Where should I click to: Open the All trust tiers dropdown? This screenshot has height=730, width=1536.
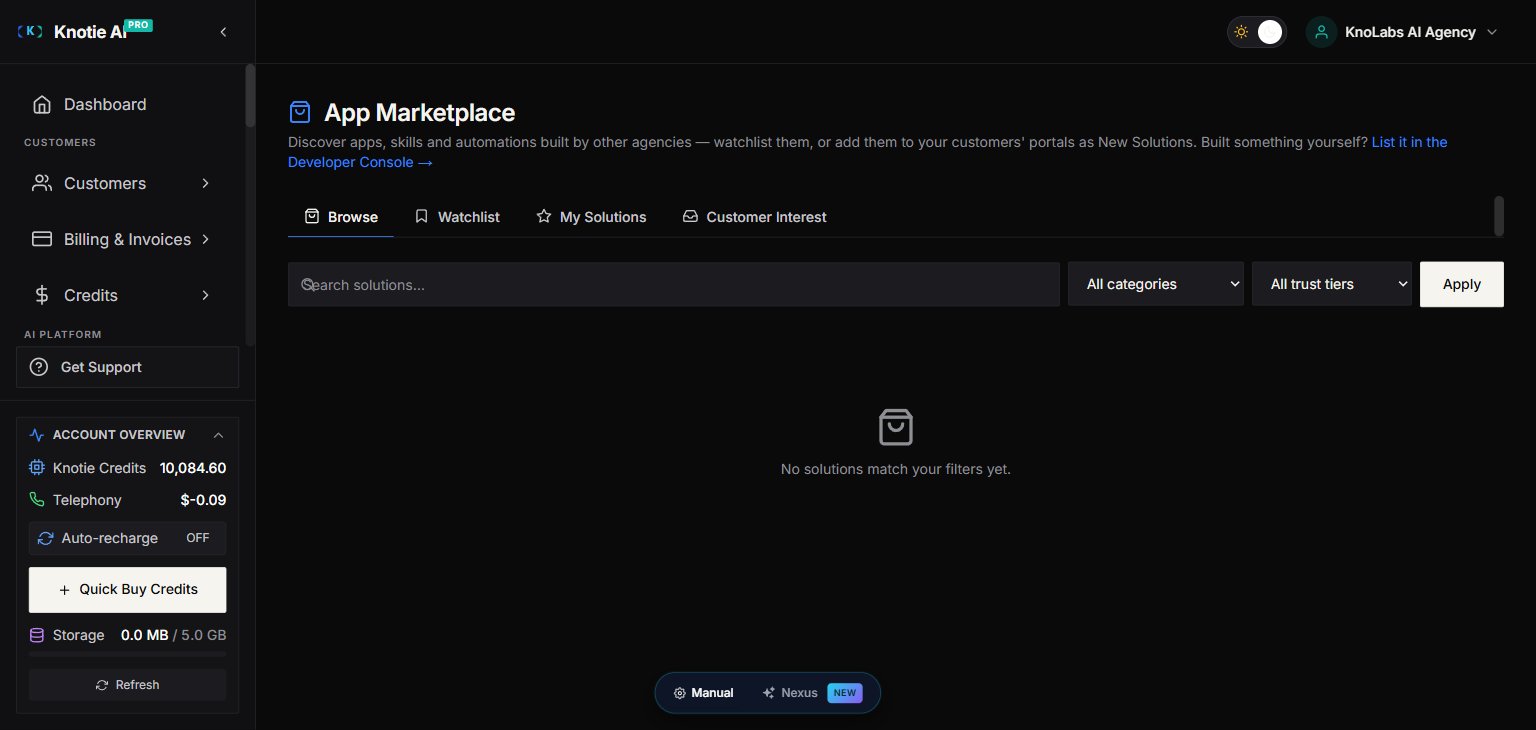click(x=1332, y=284)
